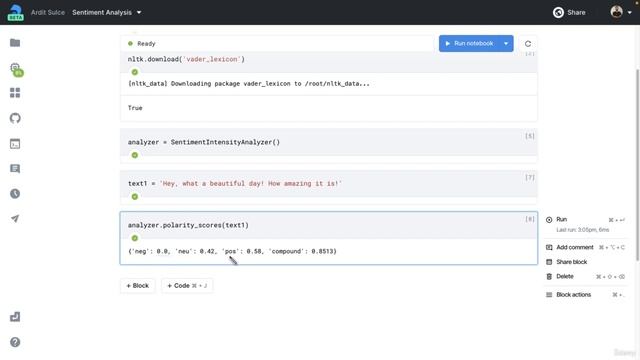The image size is (640, 360).
Task: Click the Share button
Action: (x=569, y=12)
